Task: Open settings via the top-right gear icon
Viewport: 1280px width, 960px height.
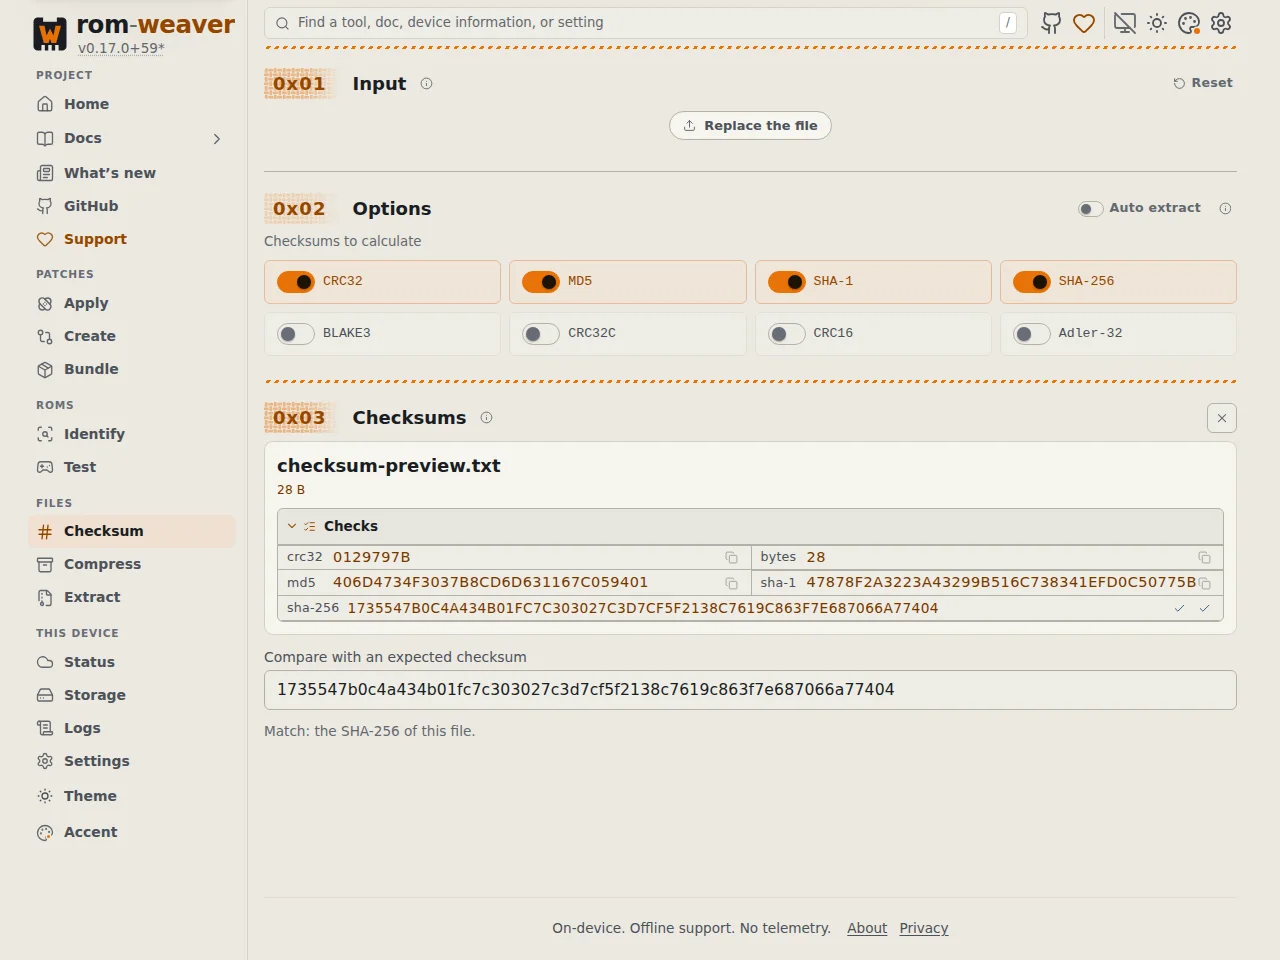Action: 1221,23
